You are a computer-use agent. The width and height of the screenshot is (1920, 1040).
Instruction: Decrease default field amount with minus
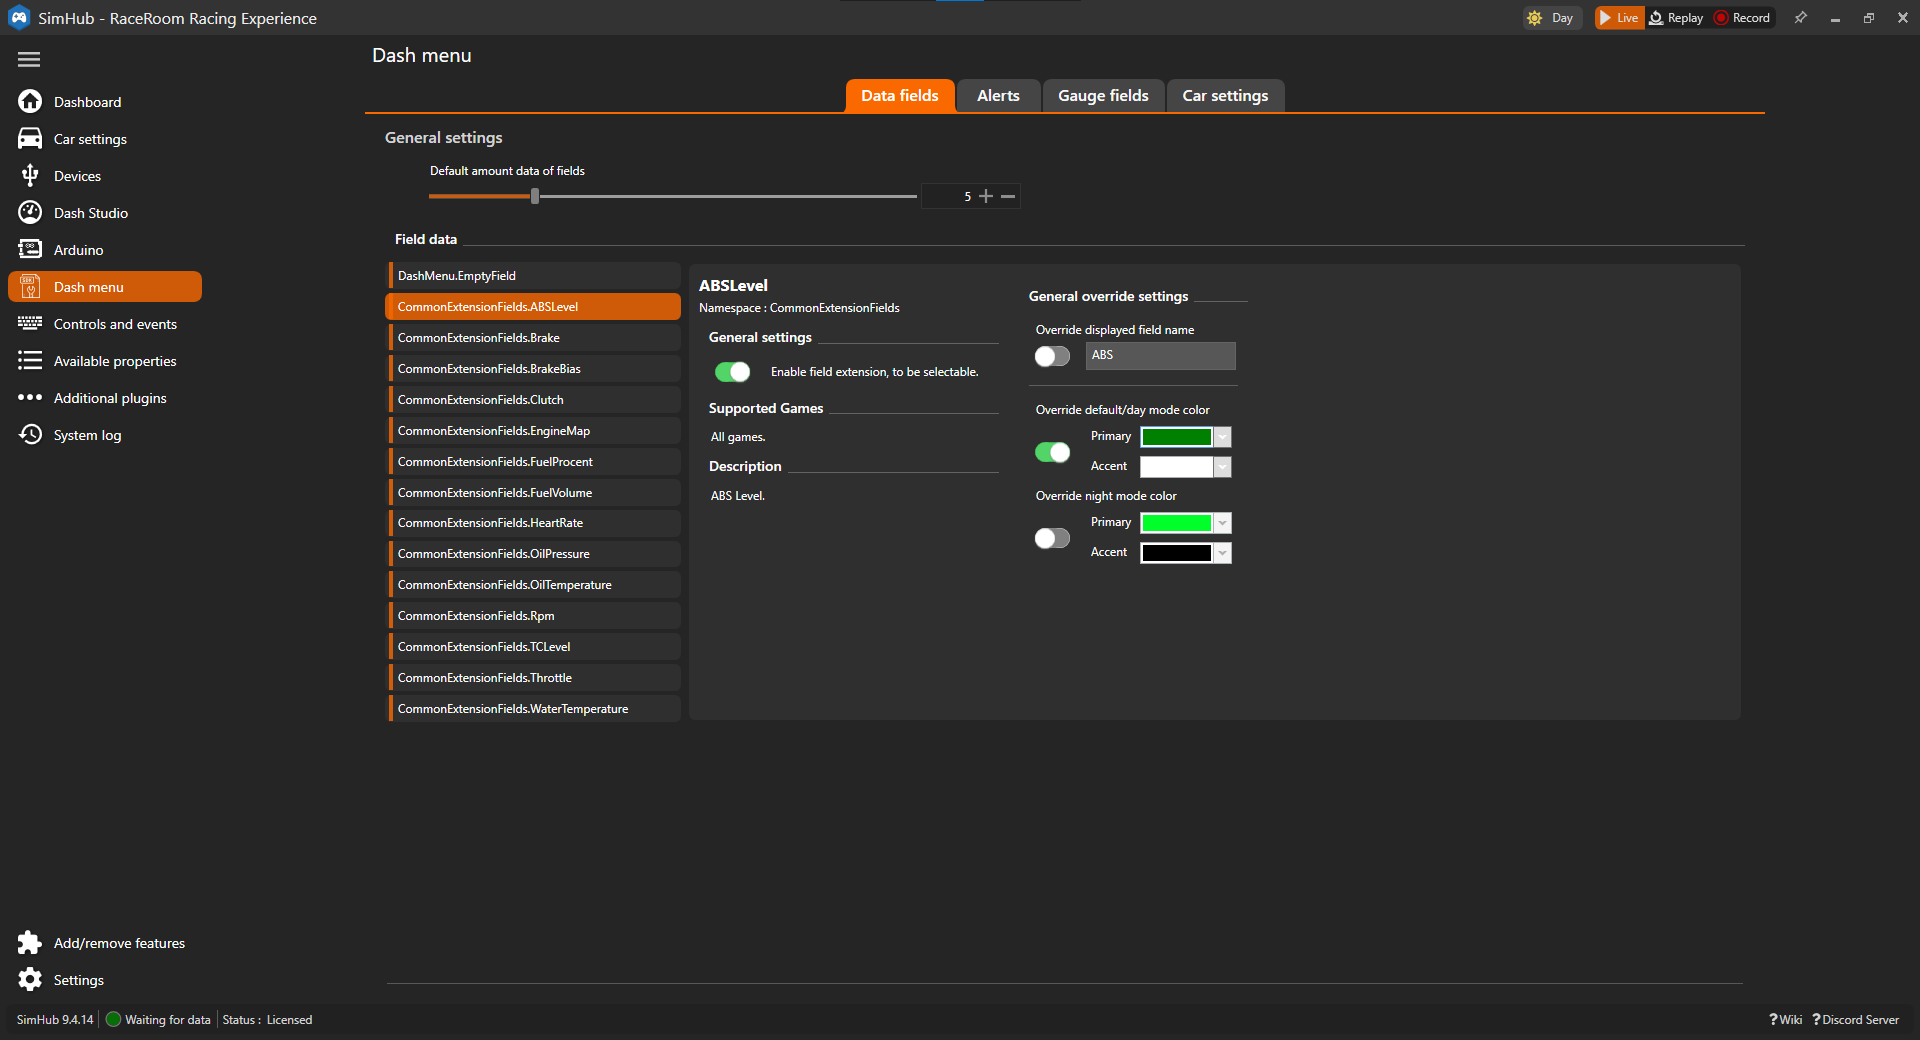1008,197
